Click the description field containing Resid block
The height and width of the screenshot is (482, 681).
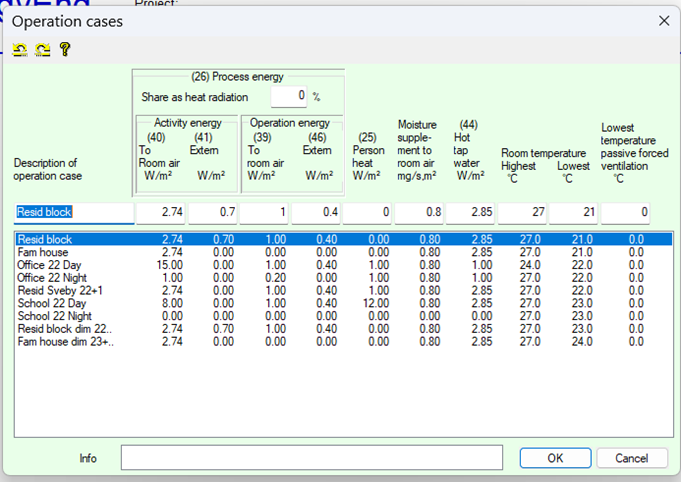pos(74,213)
